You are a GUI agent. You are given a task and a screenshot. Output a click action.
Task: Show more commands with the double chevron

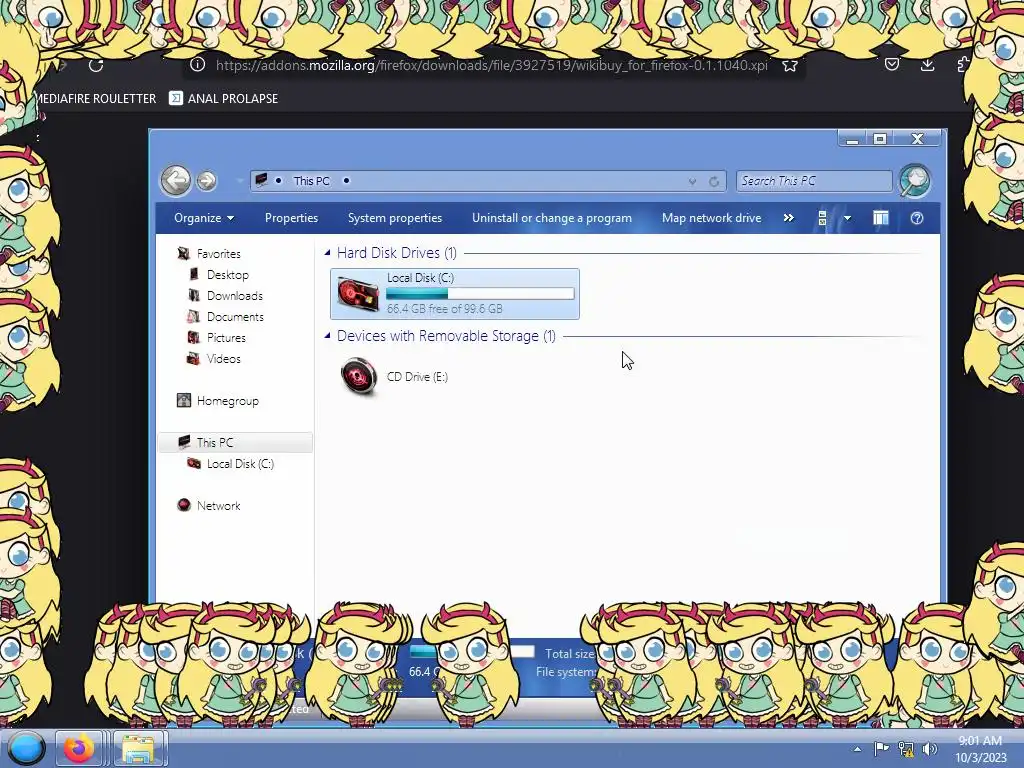tap(788, 218)
